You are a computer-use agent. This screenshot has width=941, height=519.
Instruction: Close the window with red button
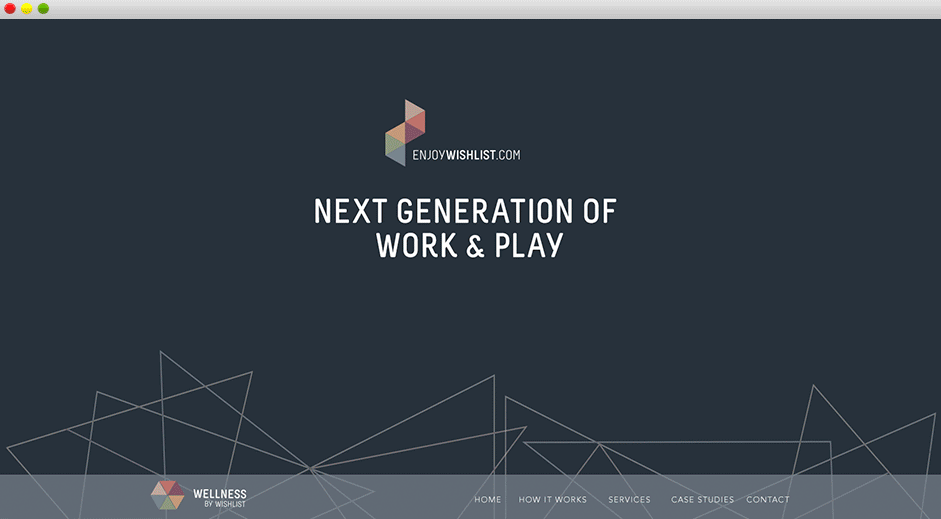(x=10, y=8)
